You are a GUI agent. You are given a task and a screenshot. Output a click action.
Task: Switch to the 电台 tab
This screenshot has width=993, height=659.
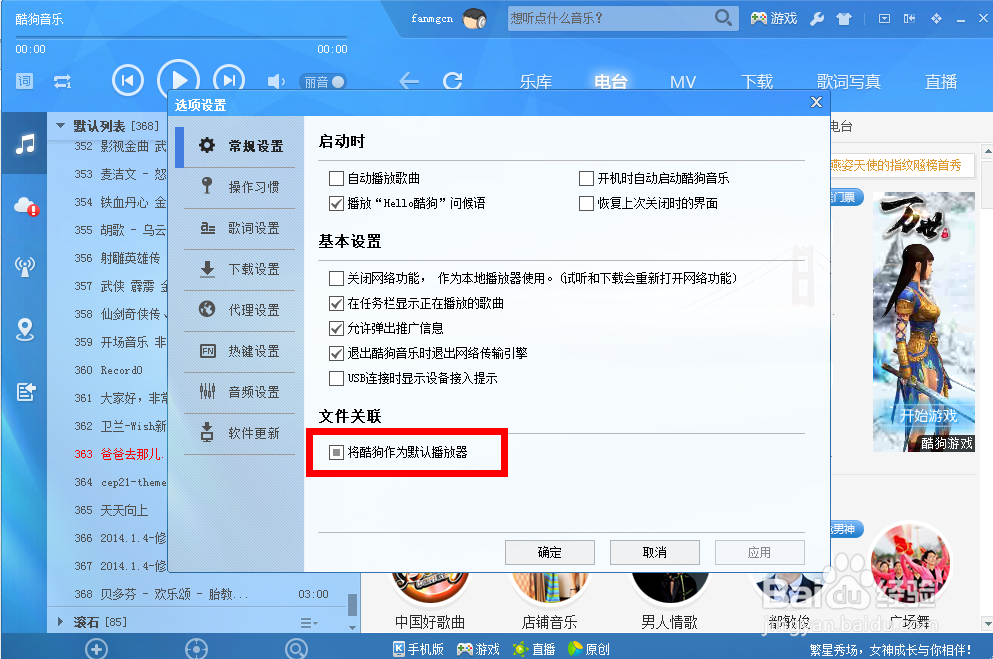[x=611, y=82]
